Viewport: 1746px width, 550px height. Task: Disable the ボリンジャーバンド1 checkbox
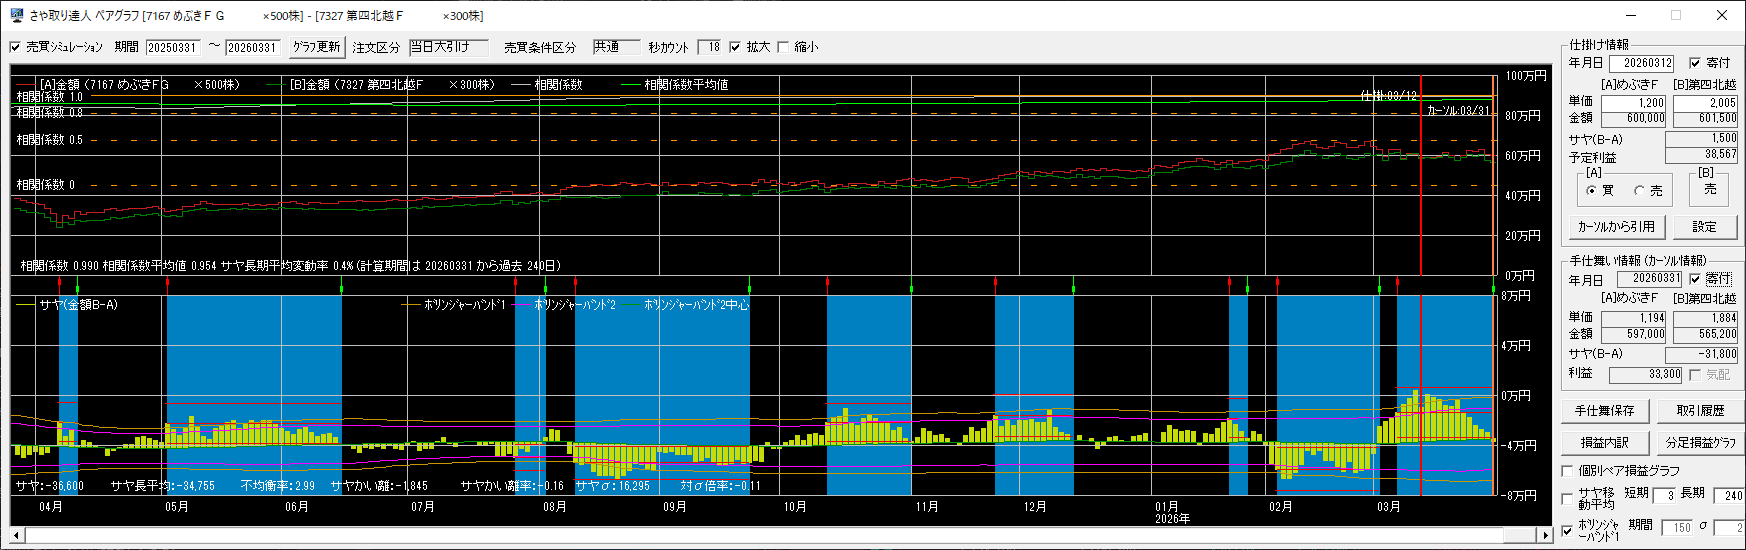1567,530
